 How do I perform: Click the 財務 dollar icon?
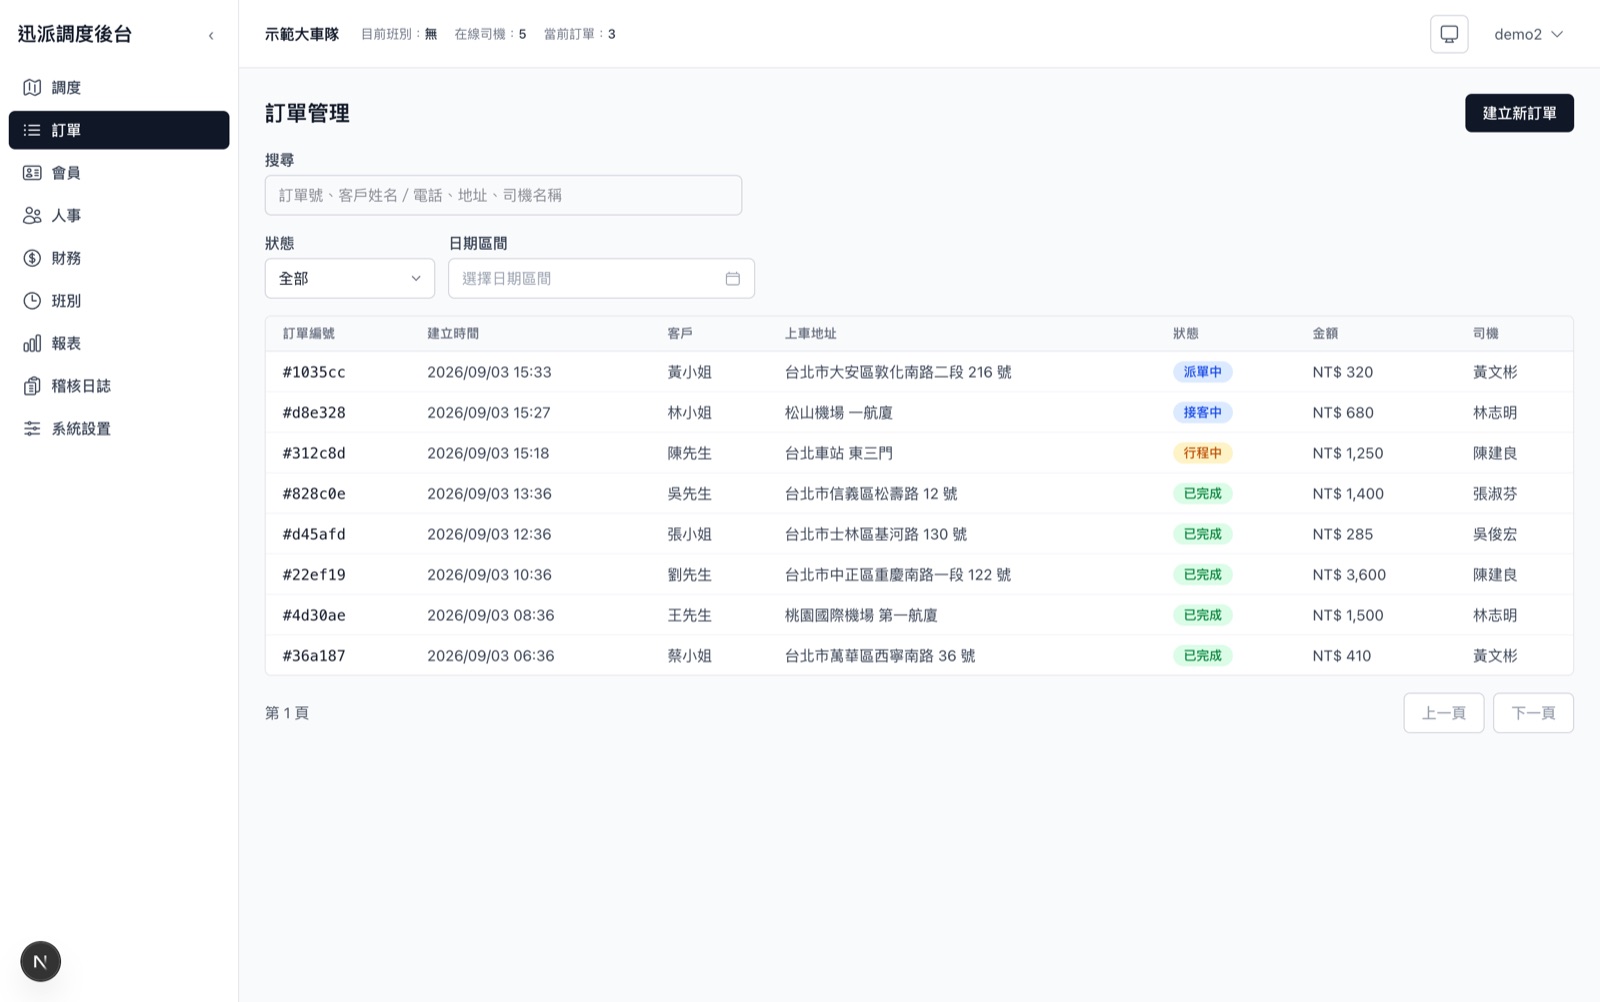32,258
